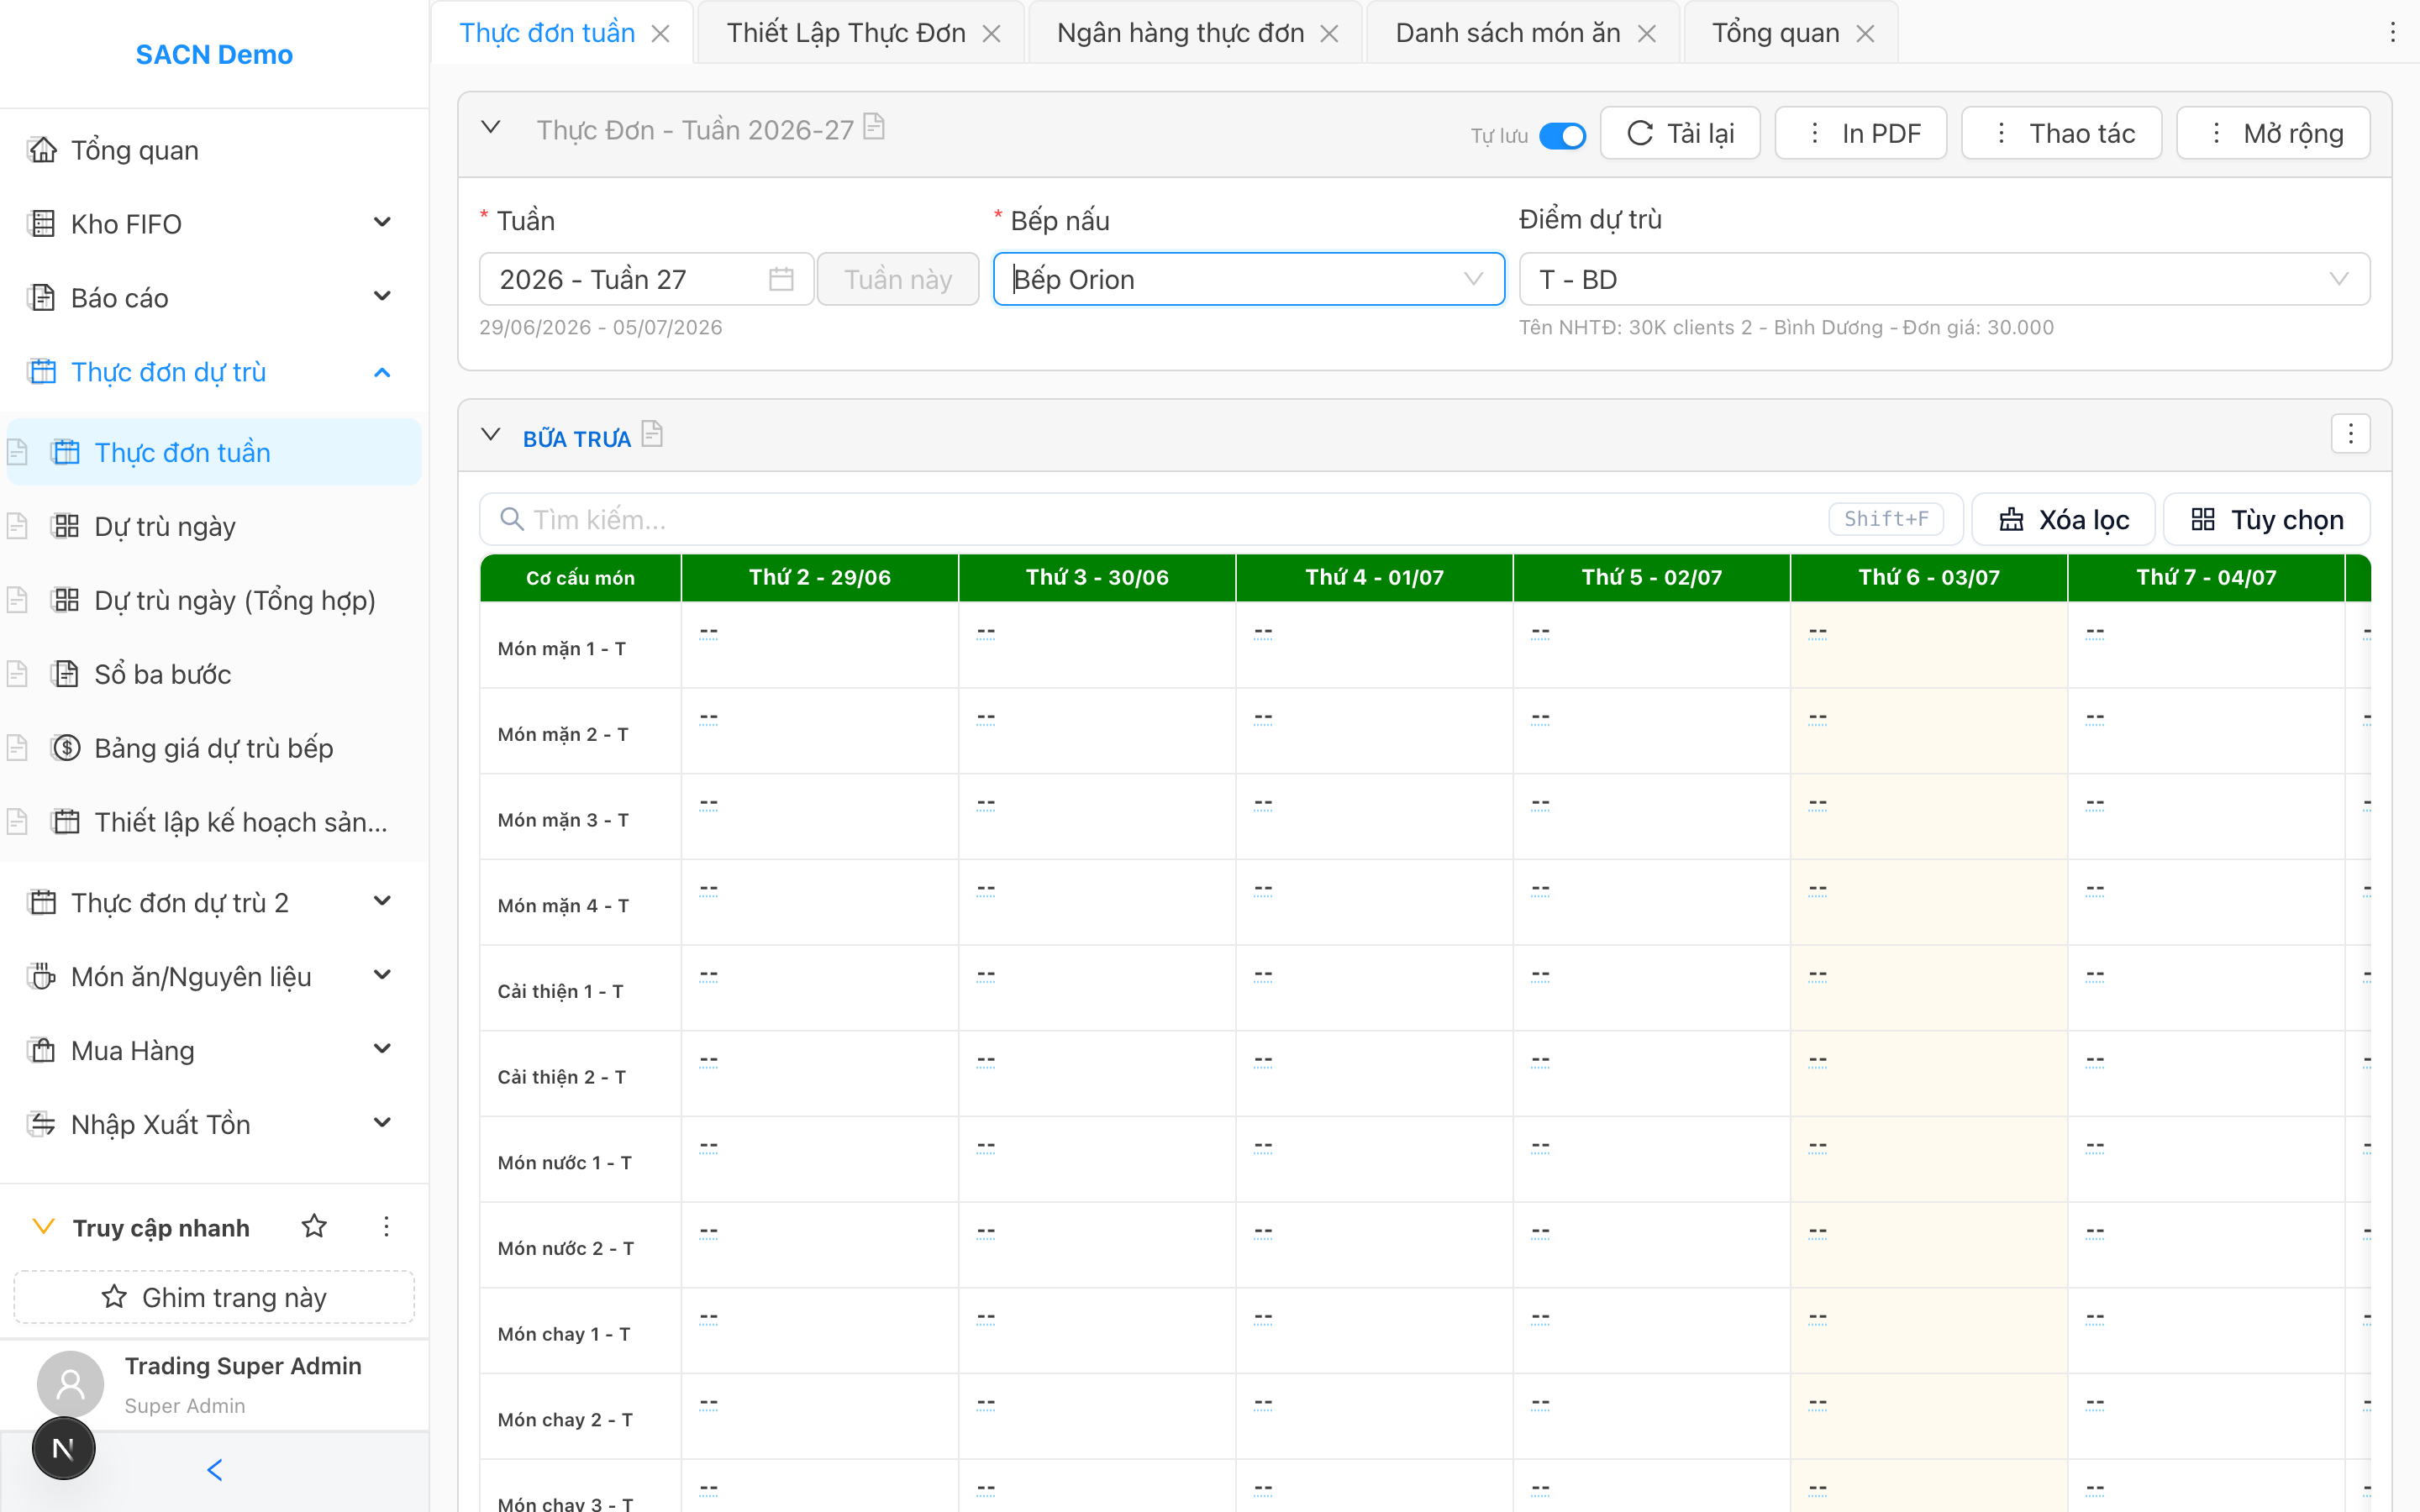Image resolution: width=2420 pixels, height=1512 pixels.
Task: Click the user avatar of Trading Super Admin
Action: point(70,1384)
